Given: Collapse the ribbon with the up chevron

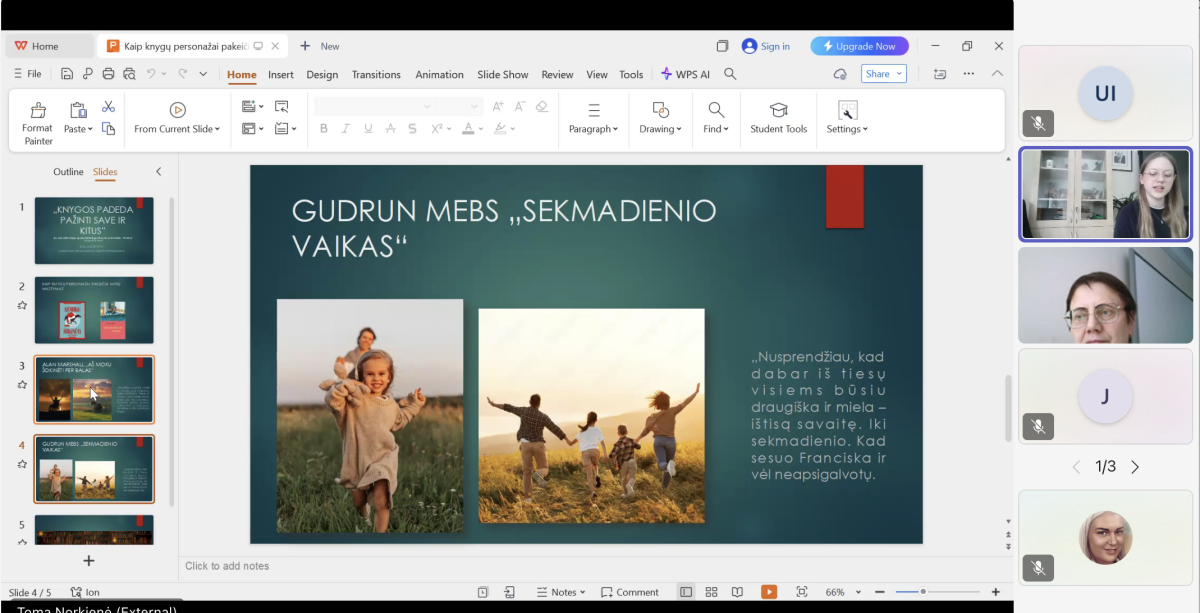Looking at the screenshot, I should 997,74.
